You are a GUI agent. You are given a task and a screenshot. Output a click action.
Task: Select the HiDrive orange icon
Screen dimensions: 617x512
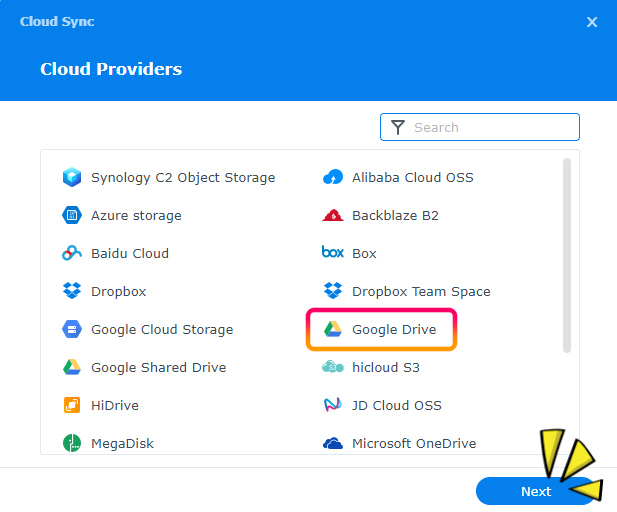pyautogui.click(x=72, y=405)
